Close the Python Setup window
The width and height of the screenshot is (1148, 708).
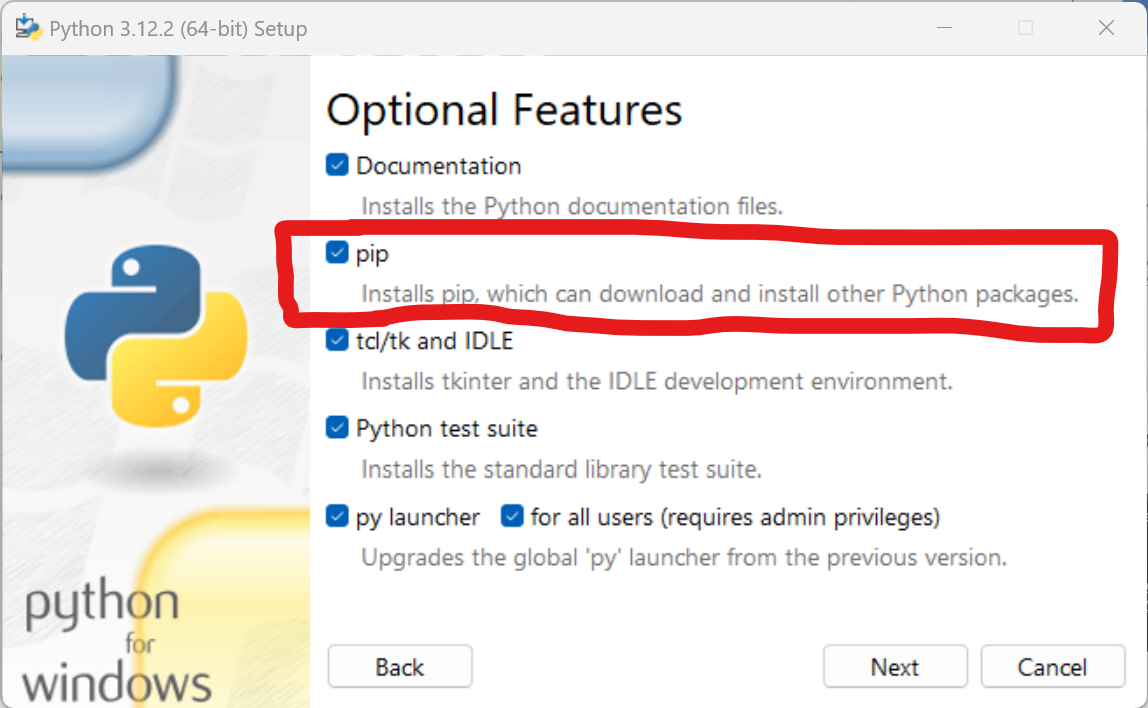1106,28
